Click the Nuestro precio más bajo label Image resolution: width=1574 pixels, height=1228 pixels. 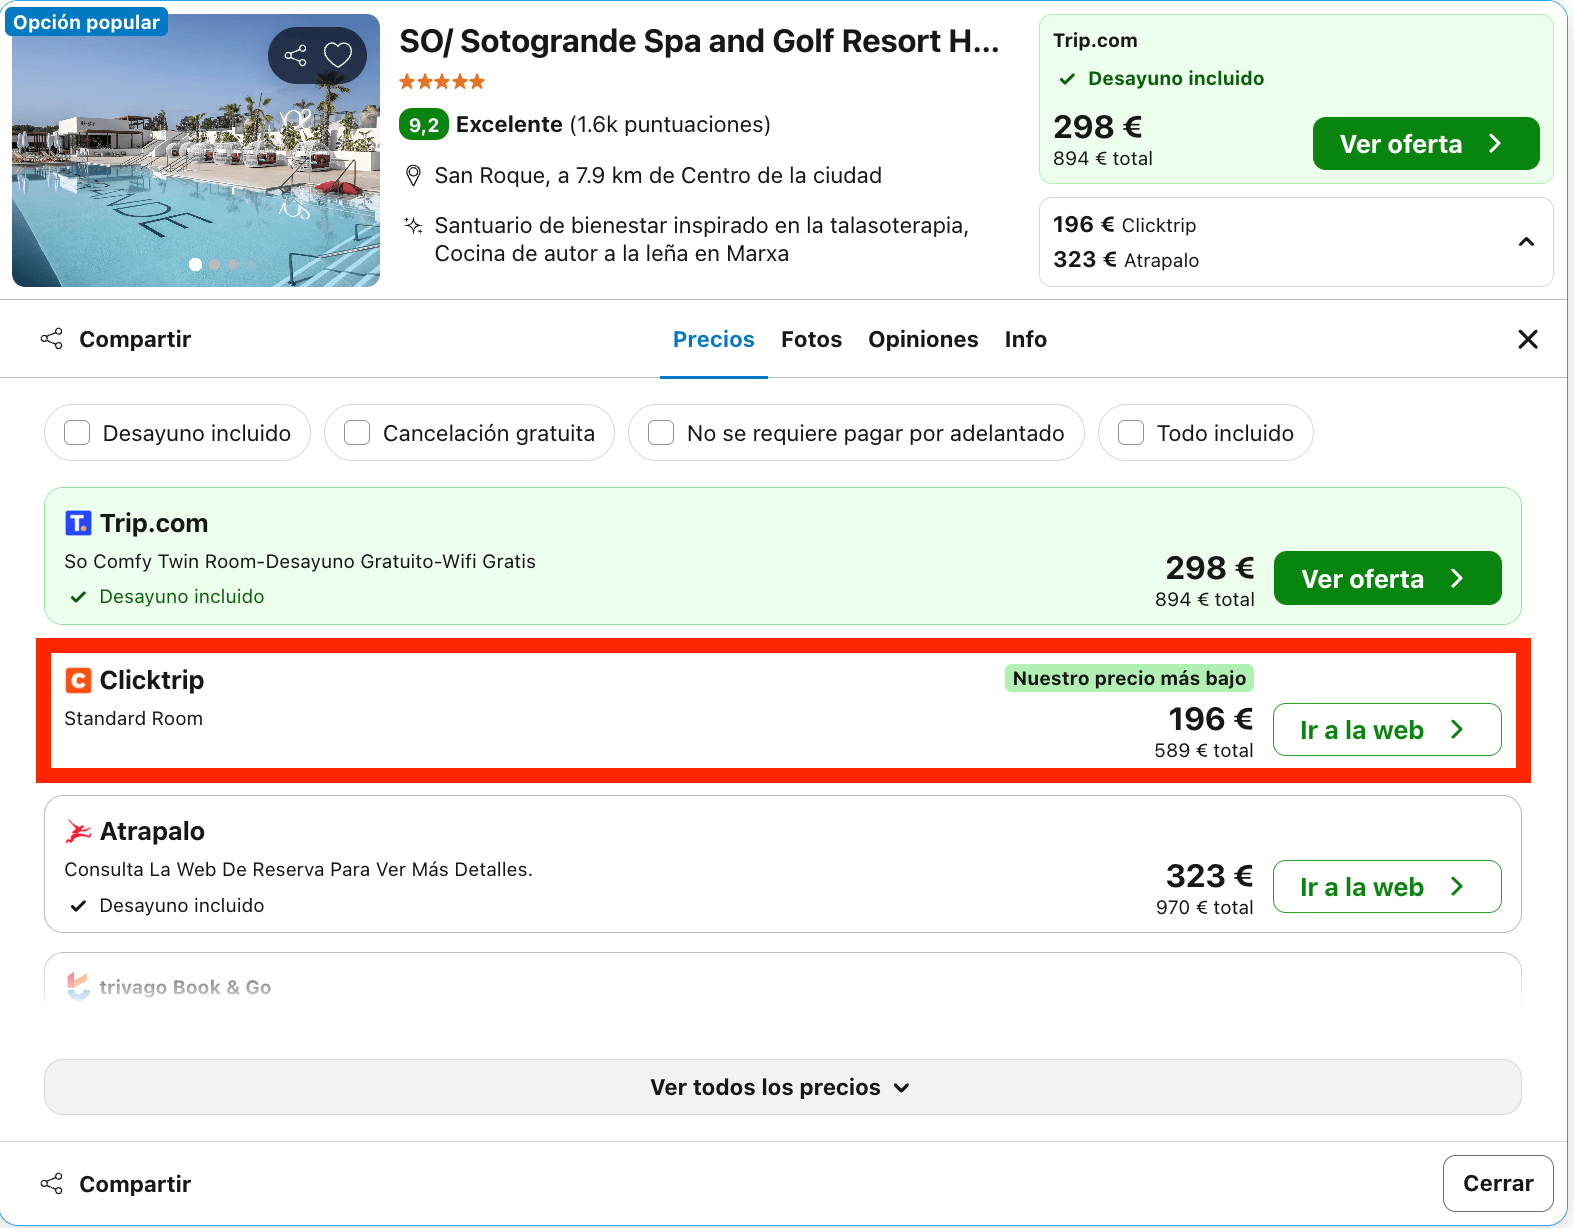pos(1129,678)
